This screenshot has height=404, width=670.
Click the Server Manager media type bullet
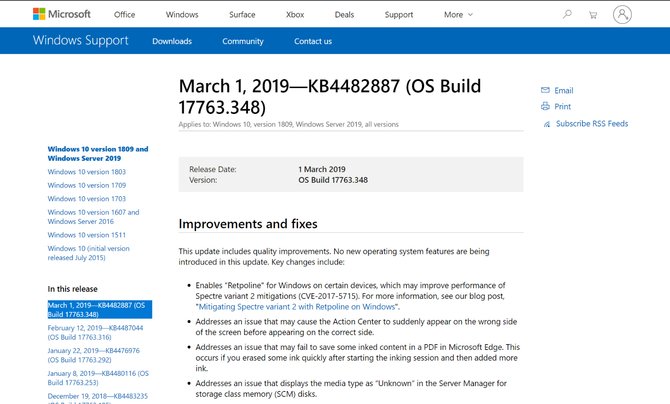coord(351,389)
